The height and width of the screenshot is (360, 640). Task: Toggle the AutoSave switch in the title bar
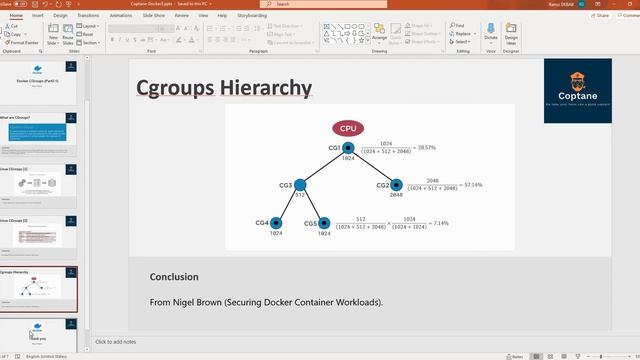click(x=20, y=4)
